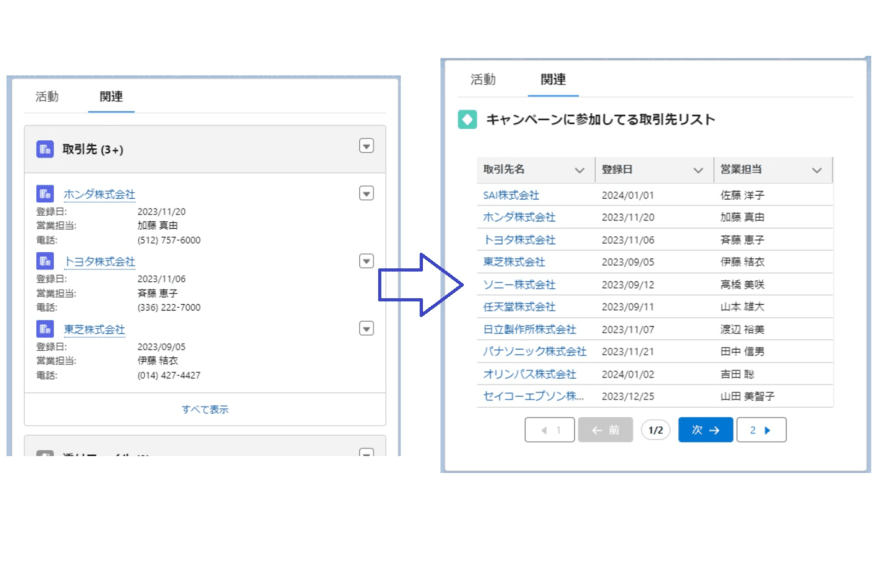Click 山本 雄大 in 任天堂株式会社 row
This screenshot has width=879, height=586.
pos(742,307)
